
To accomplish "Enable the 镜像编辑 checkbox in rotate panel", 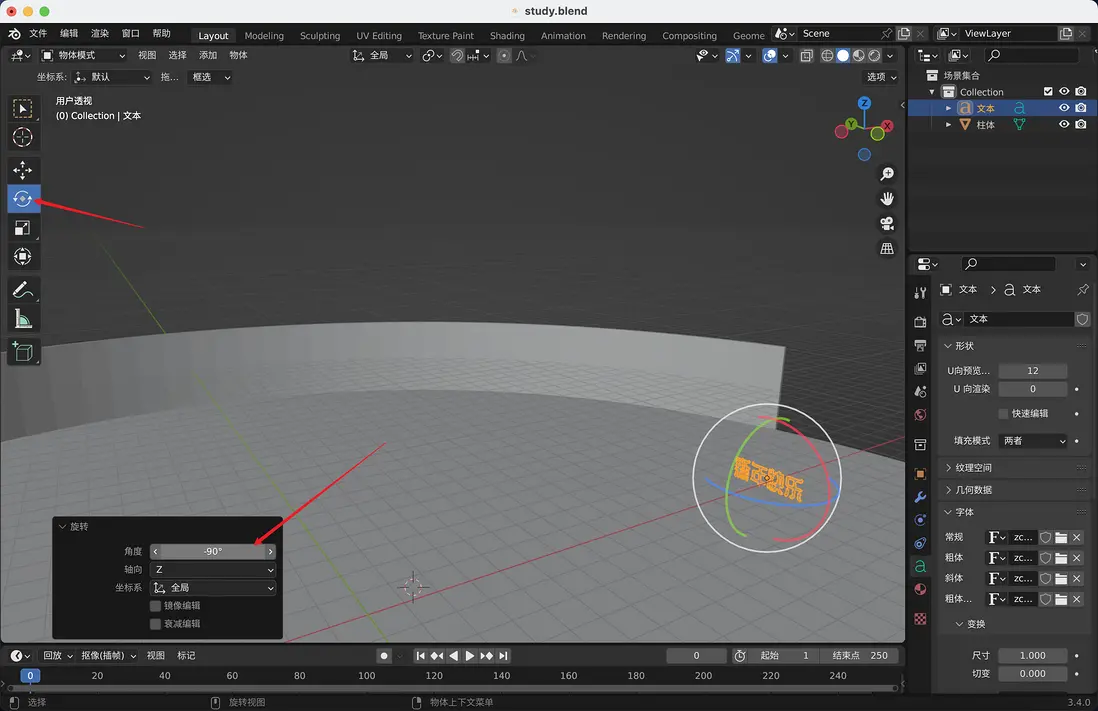I will pos(156,605).
